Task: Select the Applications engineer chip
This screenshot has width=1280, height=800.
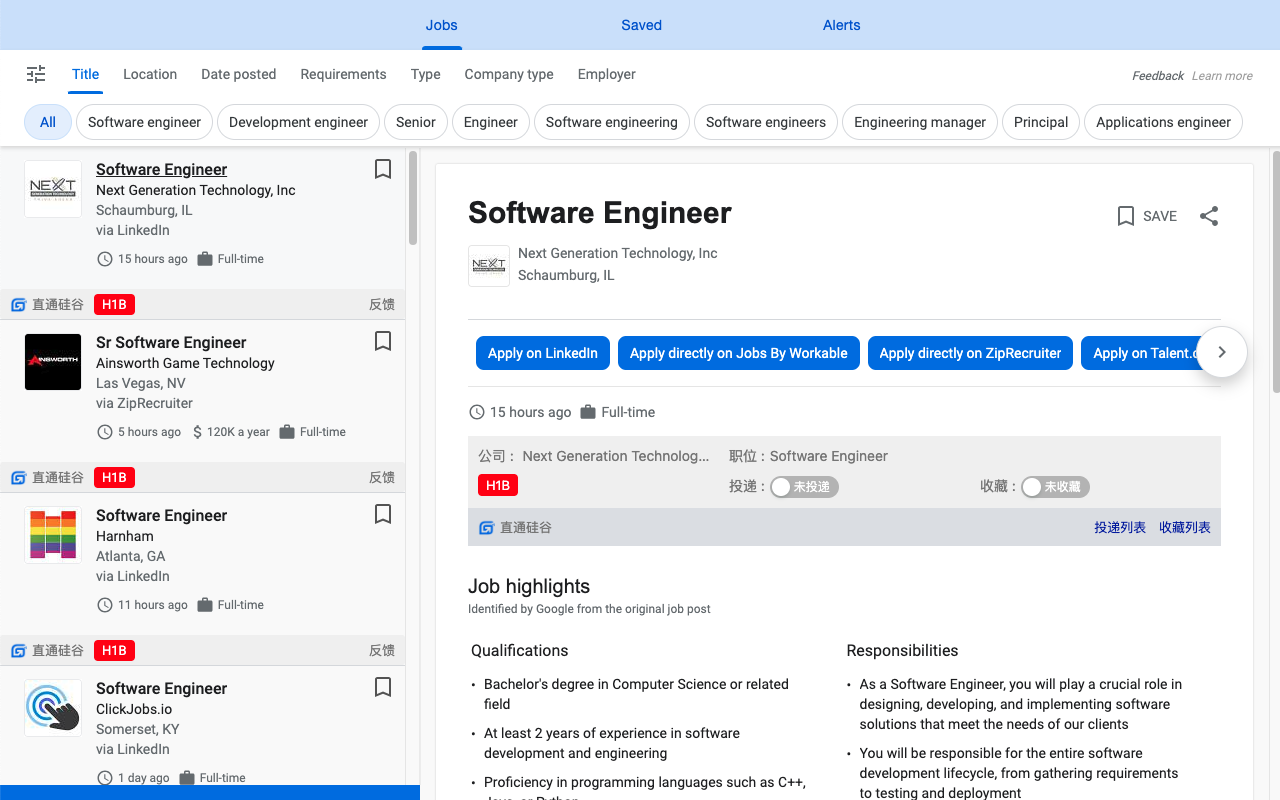Action: click(1163, 122)
